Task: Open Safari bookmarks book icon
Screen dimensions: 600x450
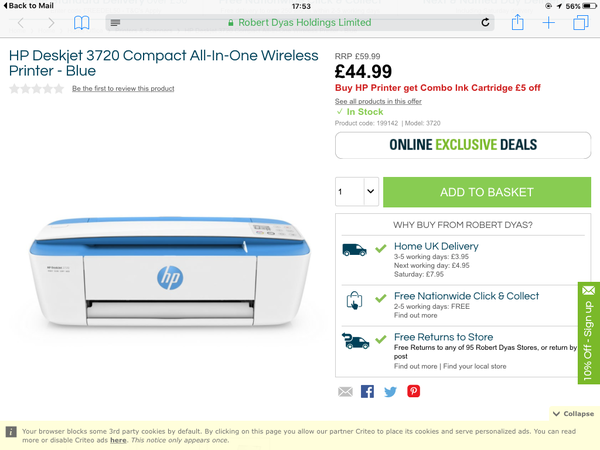Action: 82,23
